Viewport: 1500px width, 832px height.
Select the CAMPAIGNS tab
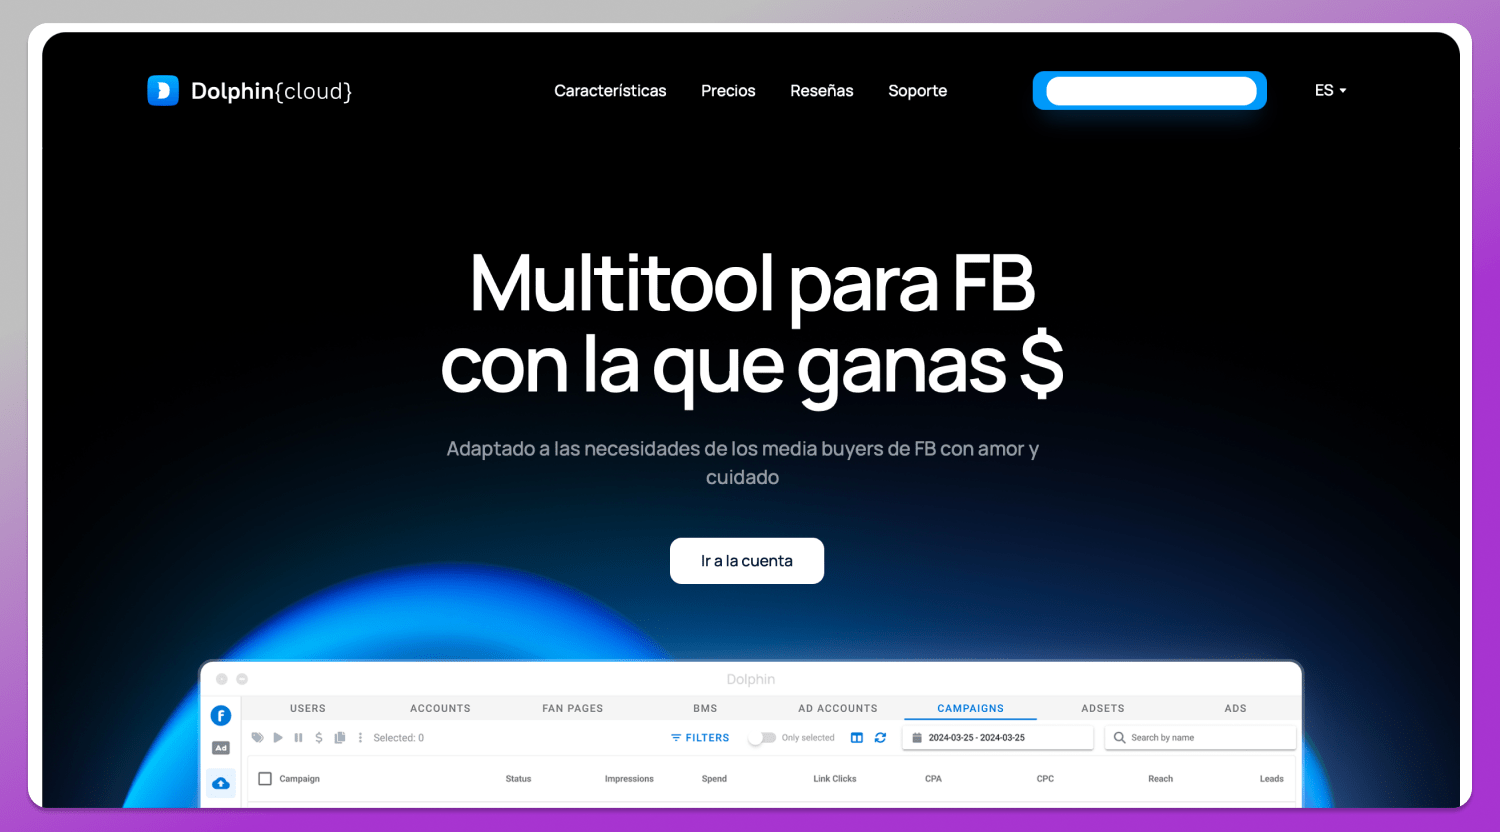pos(970,708)
